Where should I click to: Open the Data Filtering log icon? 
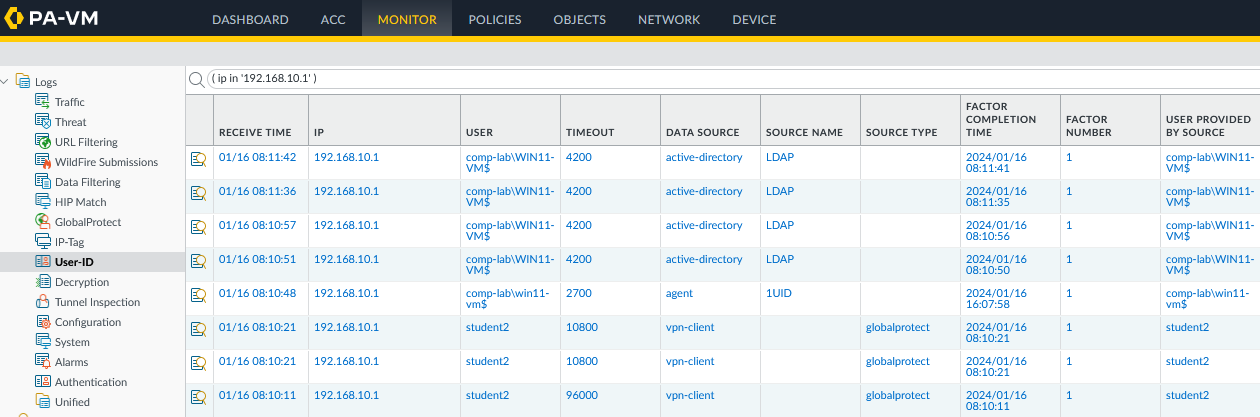click(43, 181)
